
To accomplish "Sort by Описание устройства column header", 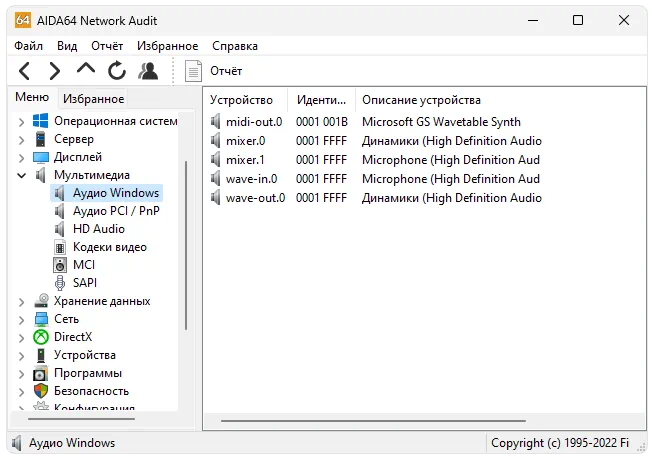I will click(421, 100).
